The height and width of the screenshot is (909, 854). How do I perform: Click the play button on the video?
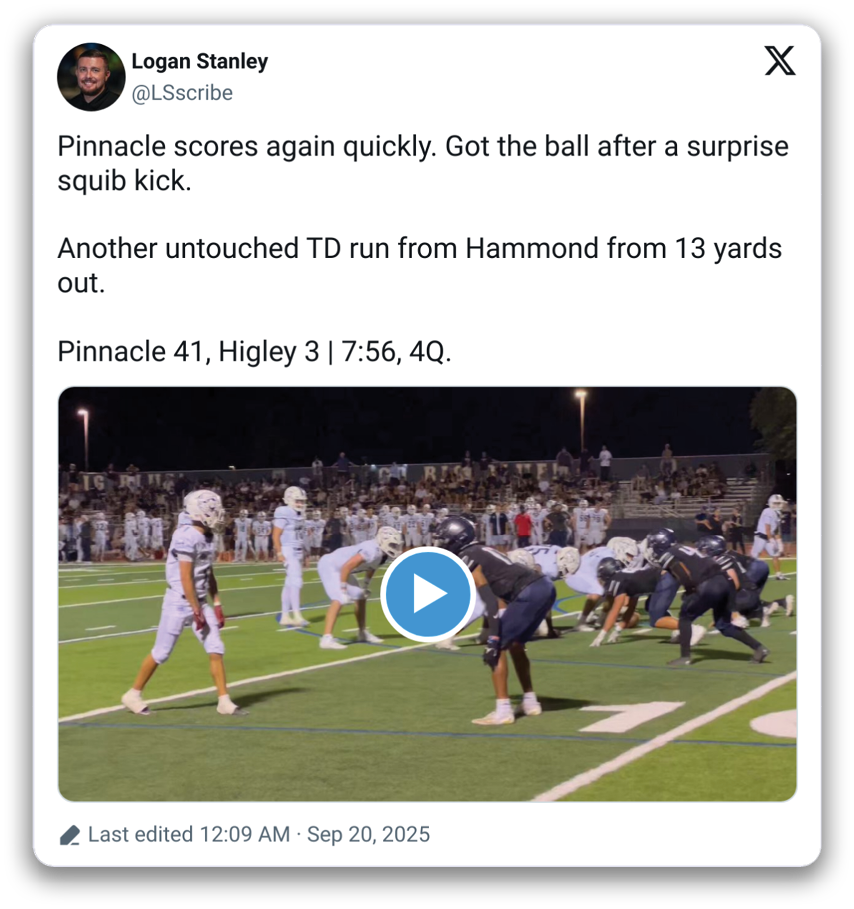(427, 594)
